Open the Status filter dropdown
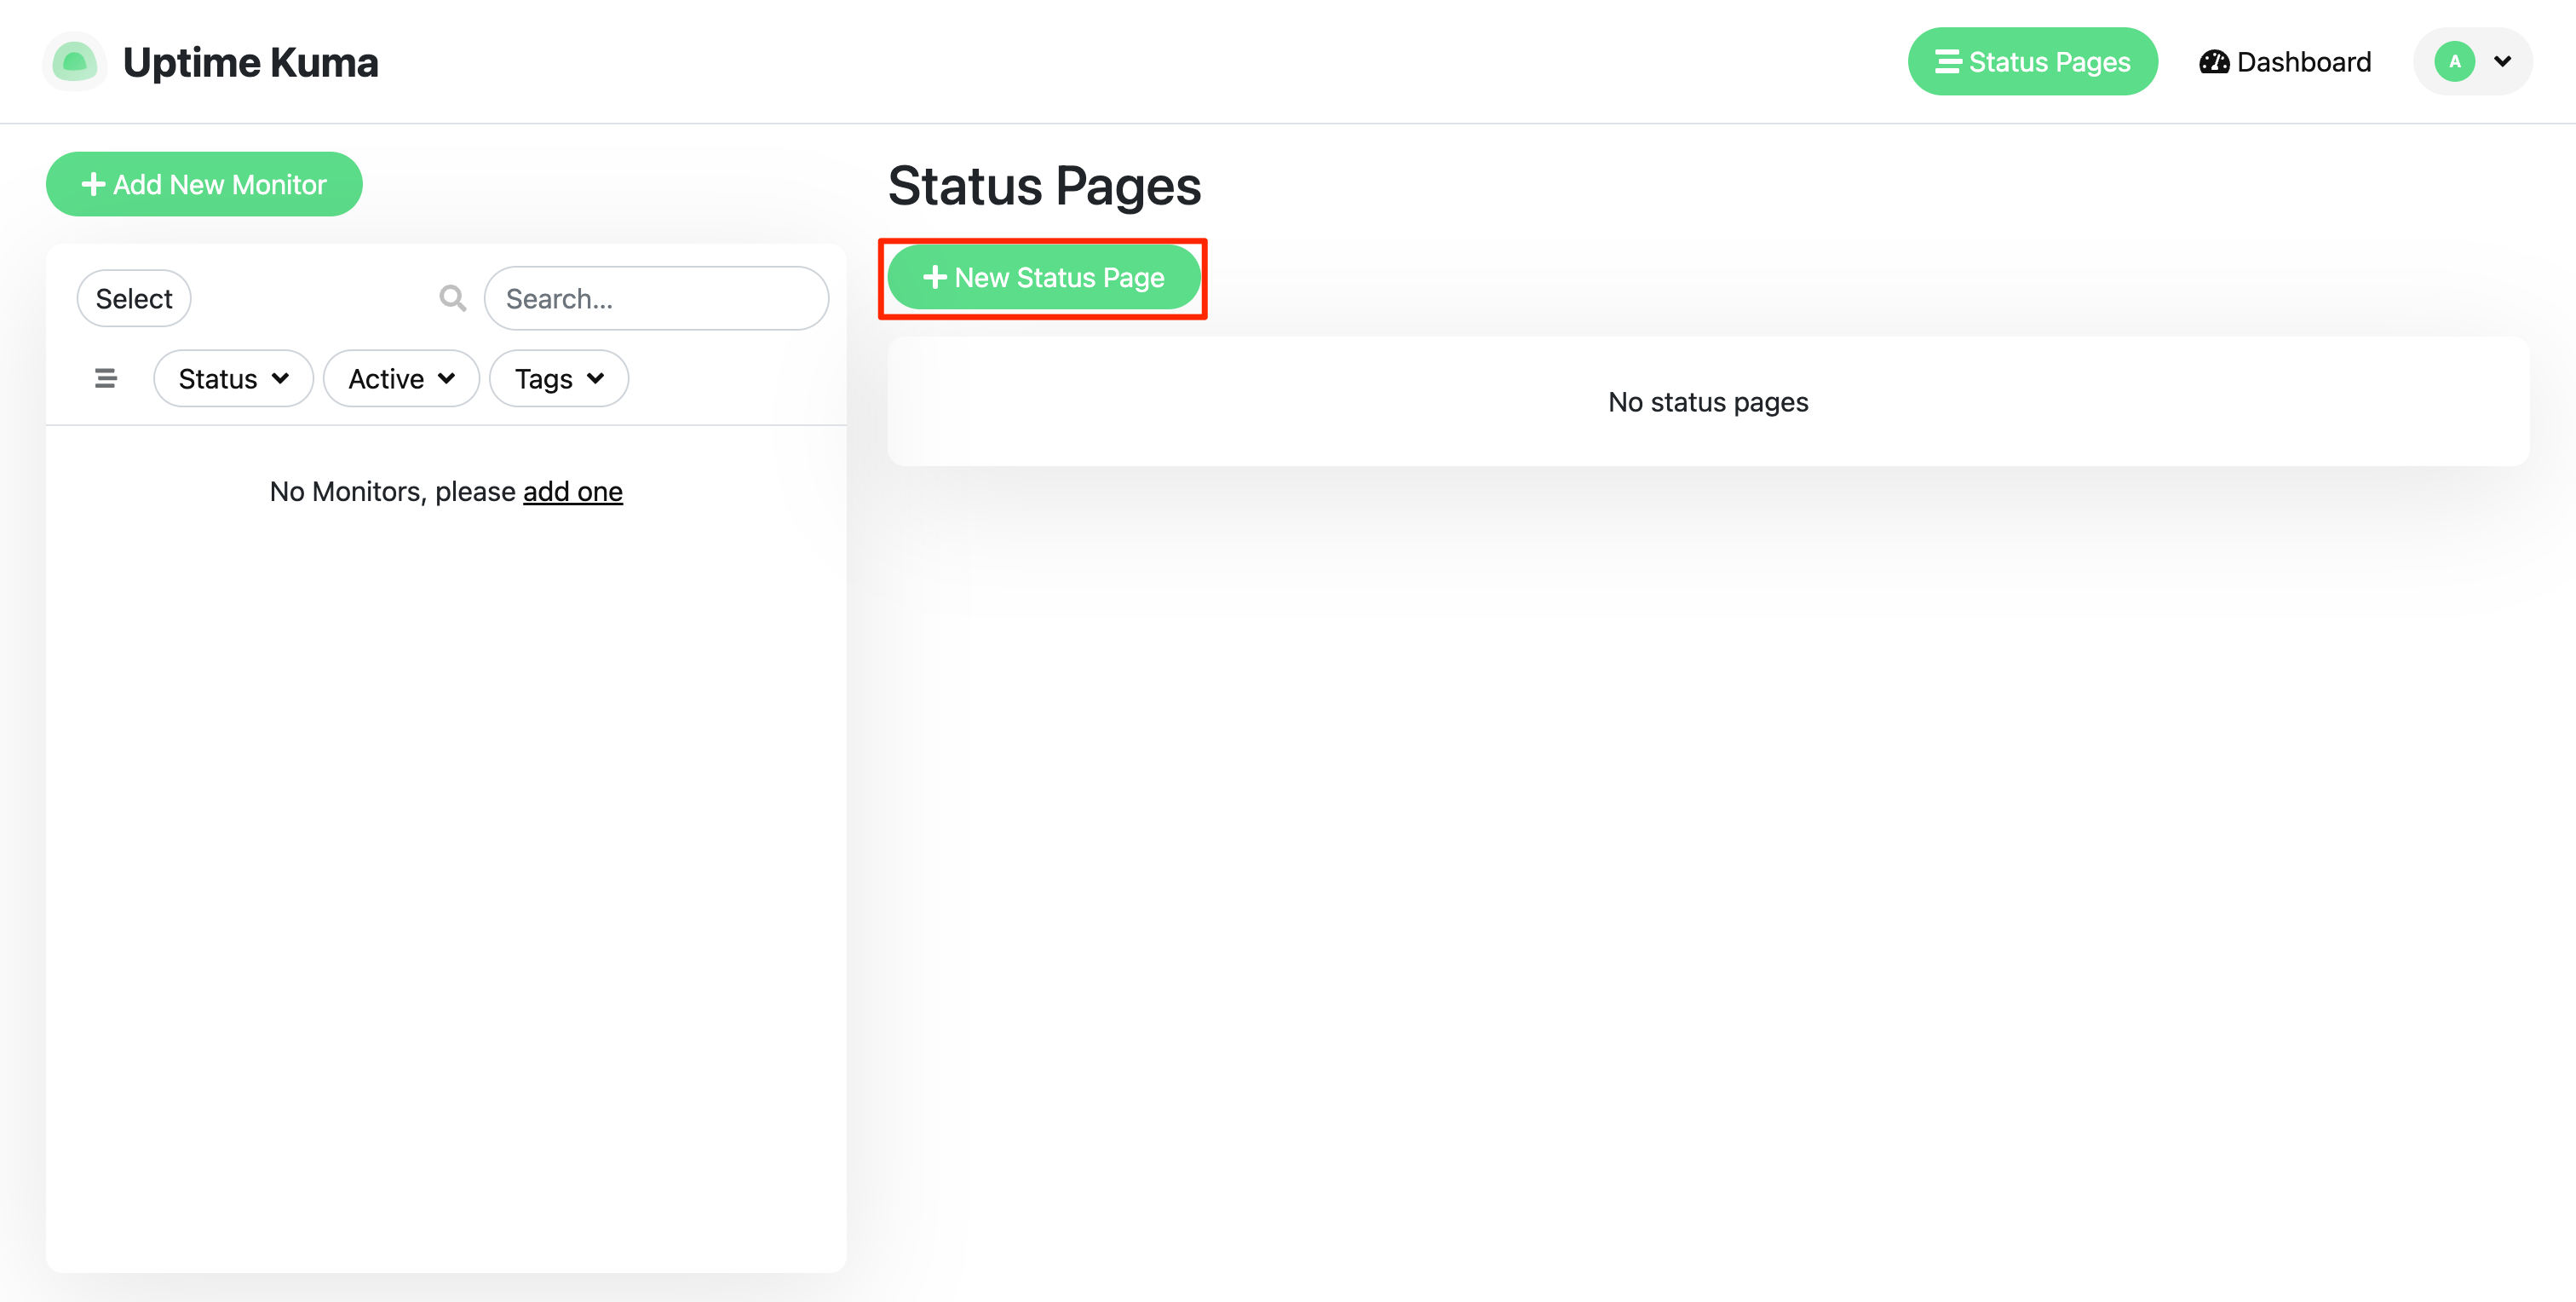 tap(233, 378)
